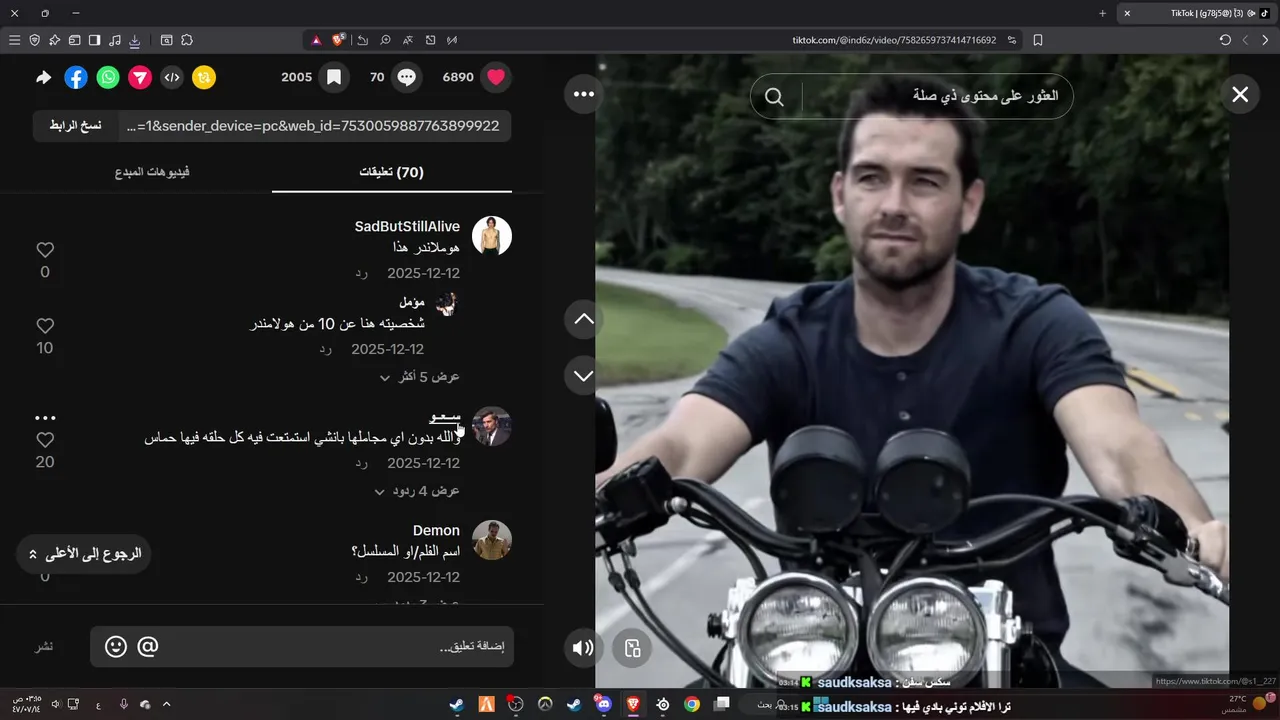The height and width of the screenshot is (720, 1280).
Task: Open SadButStillAlive profile avatar
Action: point(492,236)
